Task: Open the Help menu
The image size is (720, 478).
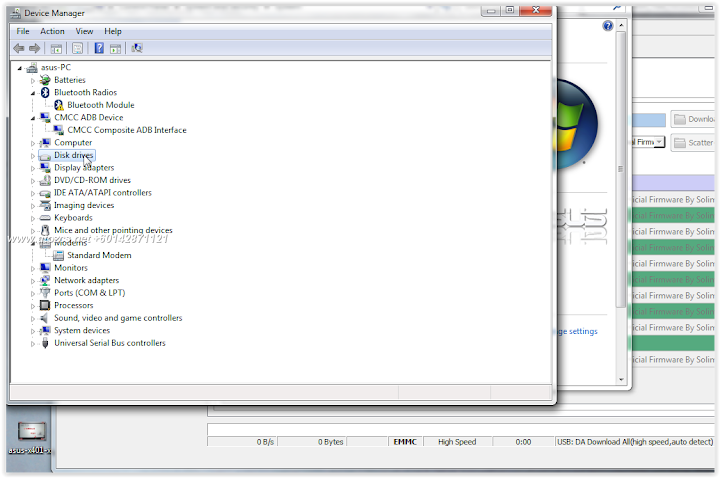Action: [112, 31]
